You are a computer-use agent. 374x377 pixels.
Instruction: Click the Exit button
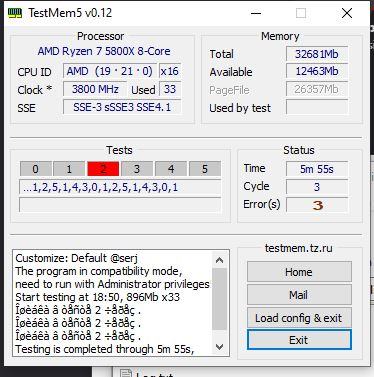pos(299,340)
